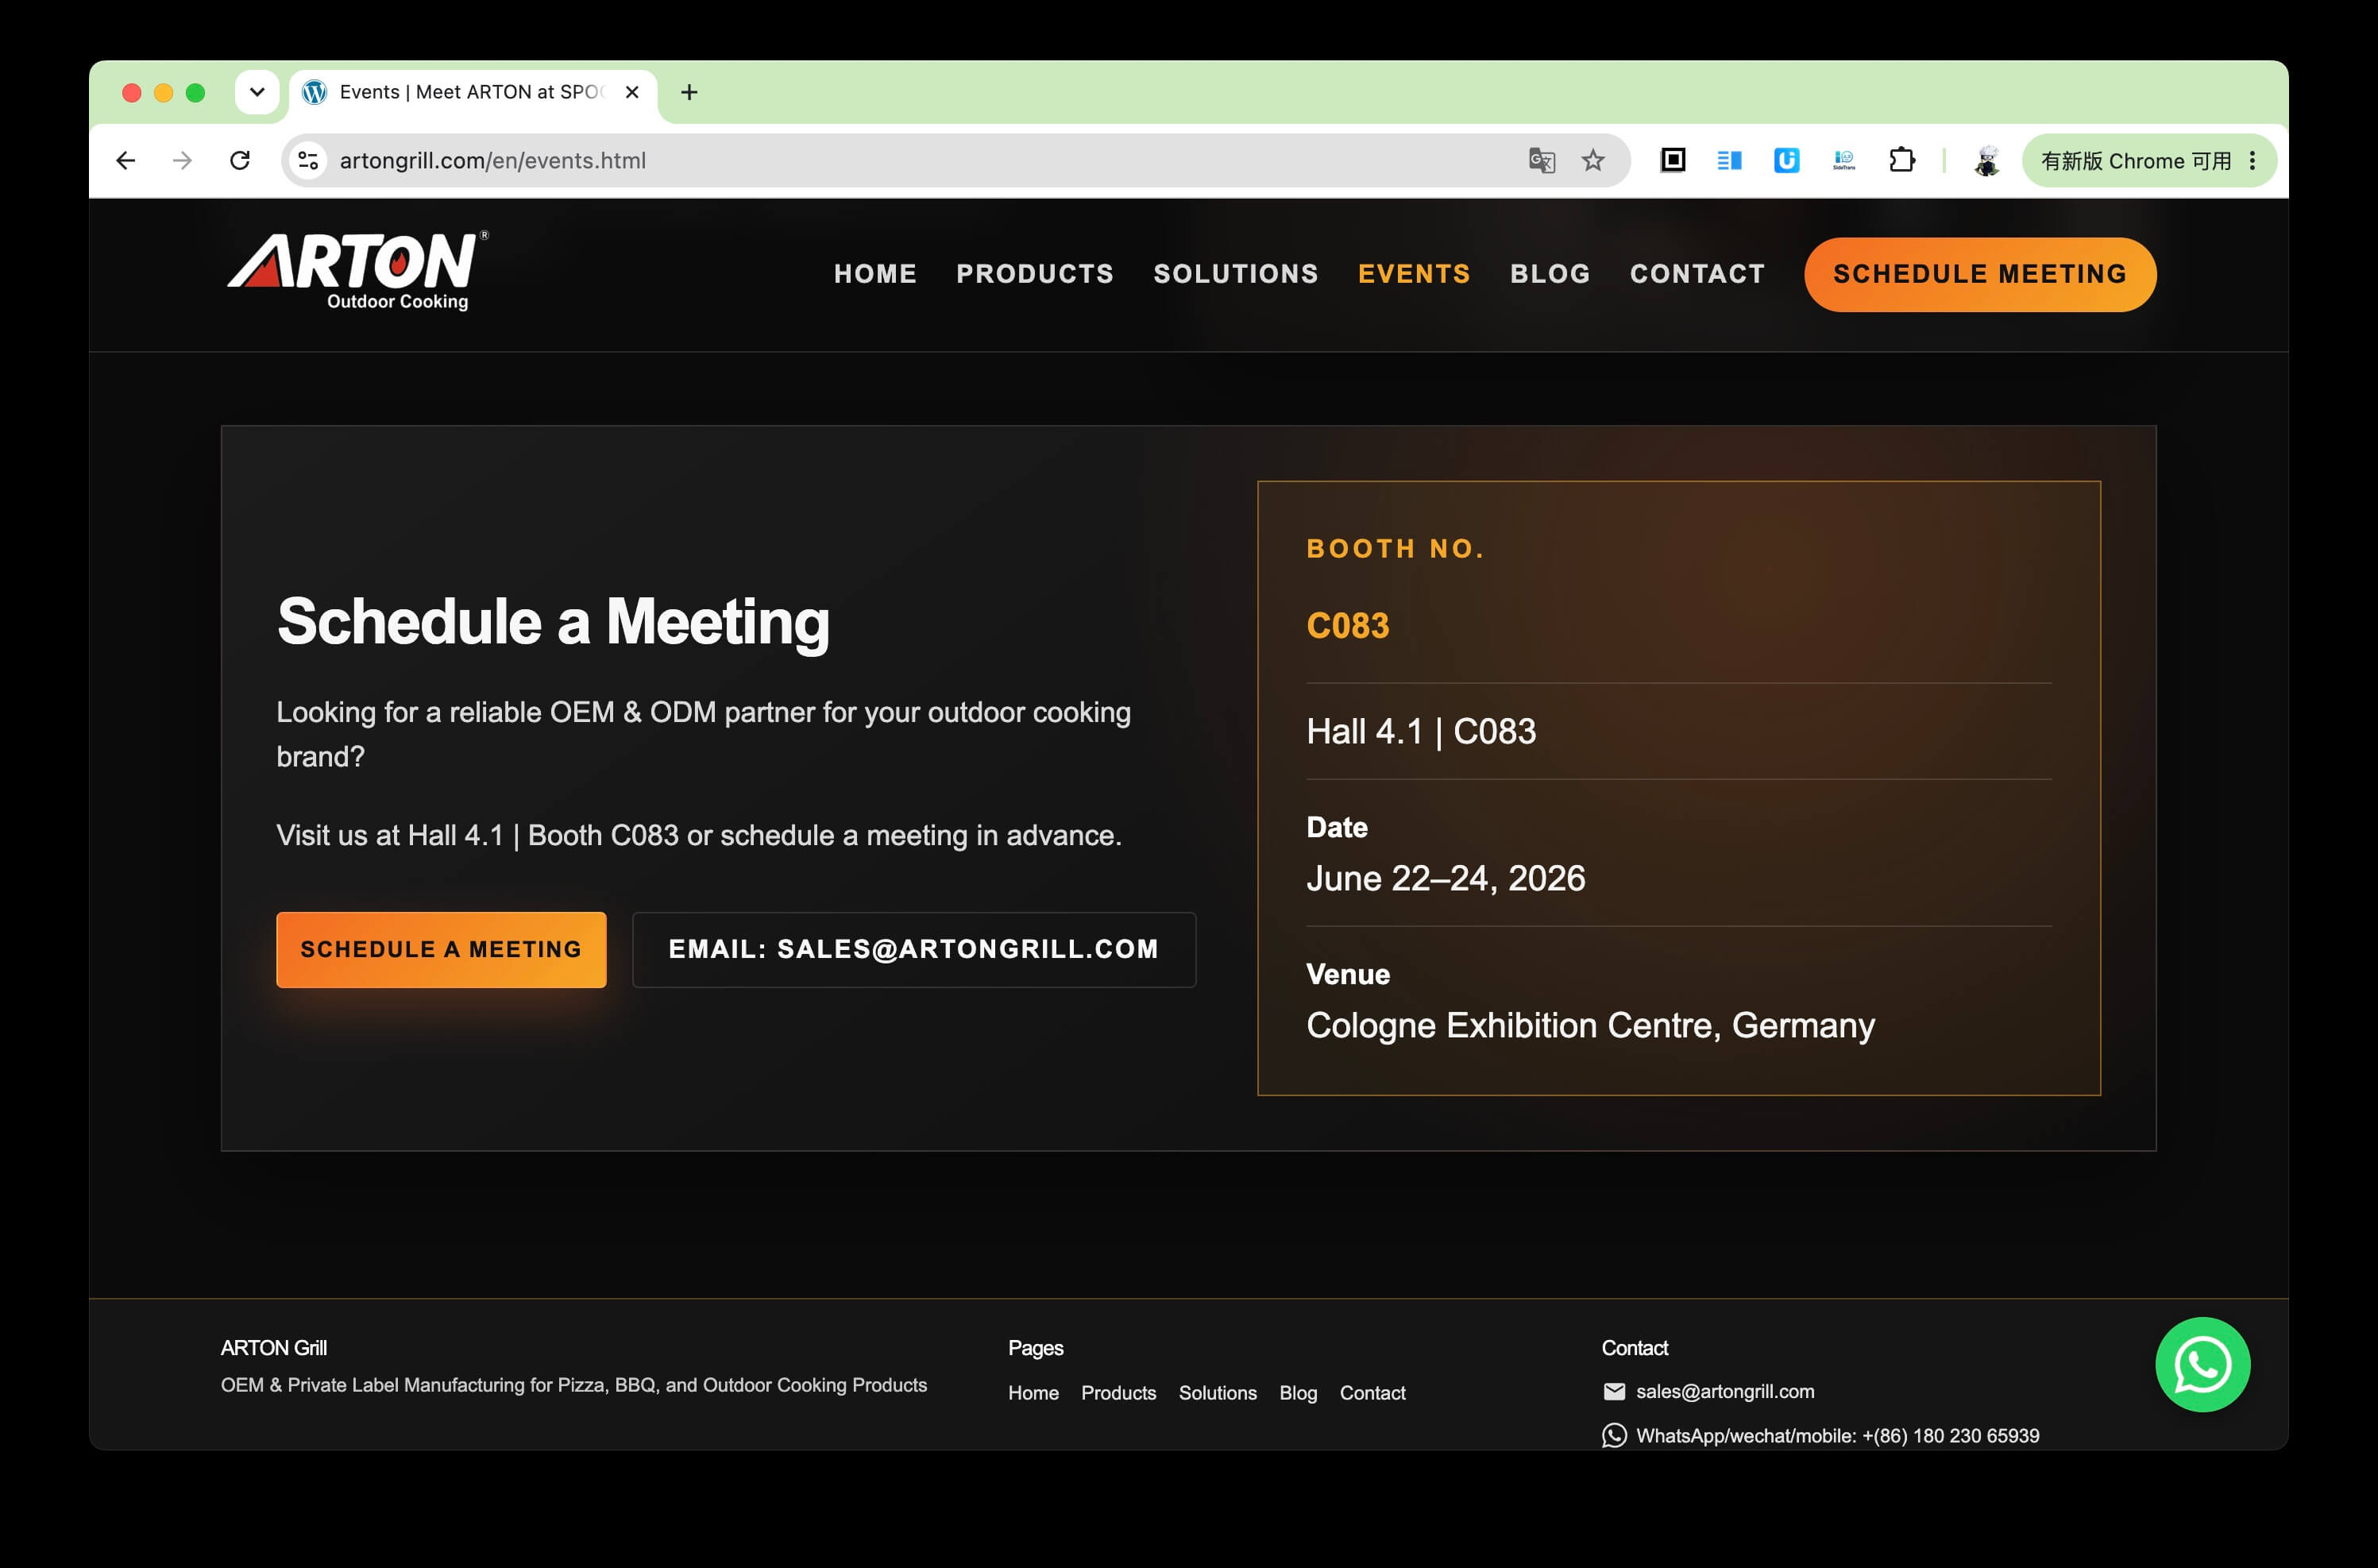Click the black square extension icon
This screenshot has height=1568, width=2378.
(x=1673, y=160)
